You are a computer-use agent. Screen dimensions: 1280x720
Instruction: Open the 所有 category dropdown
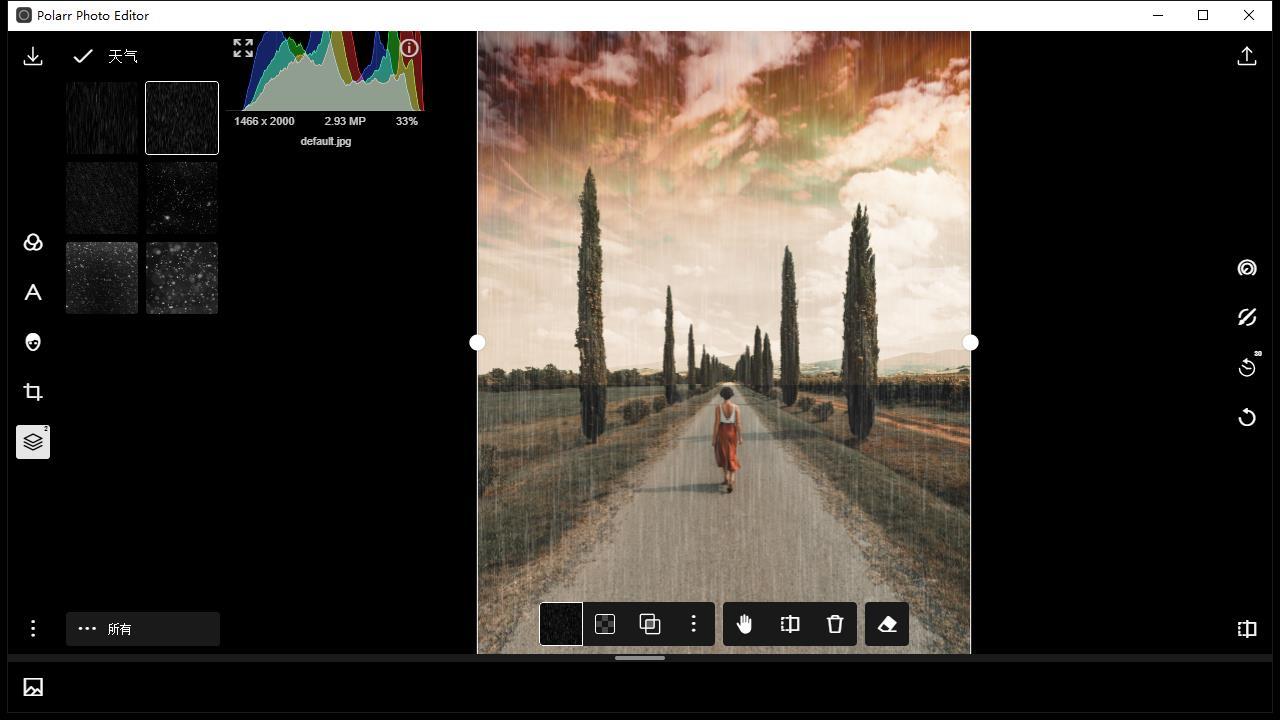point(143,629)
